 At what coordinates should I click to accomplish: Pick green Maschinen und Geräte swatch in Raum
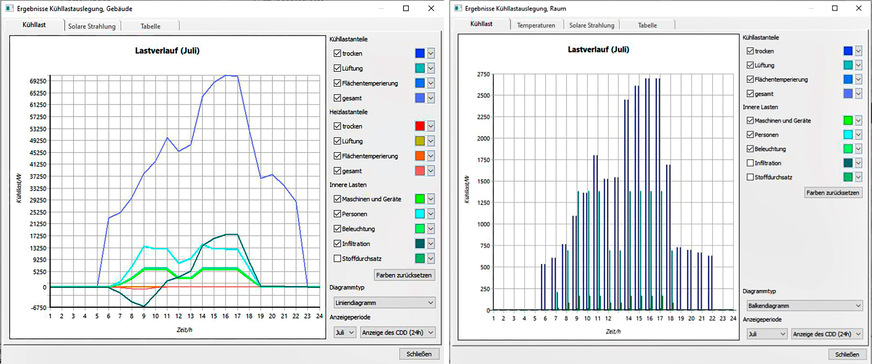point(848,120)
